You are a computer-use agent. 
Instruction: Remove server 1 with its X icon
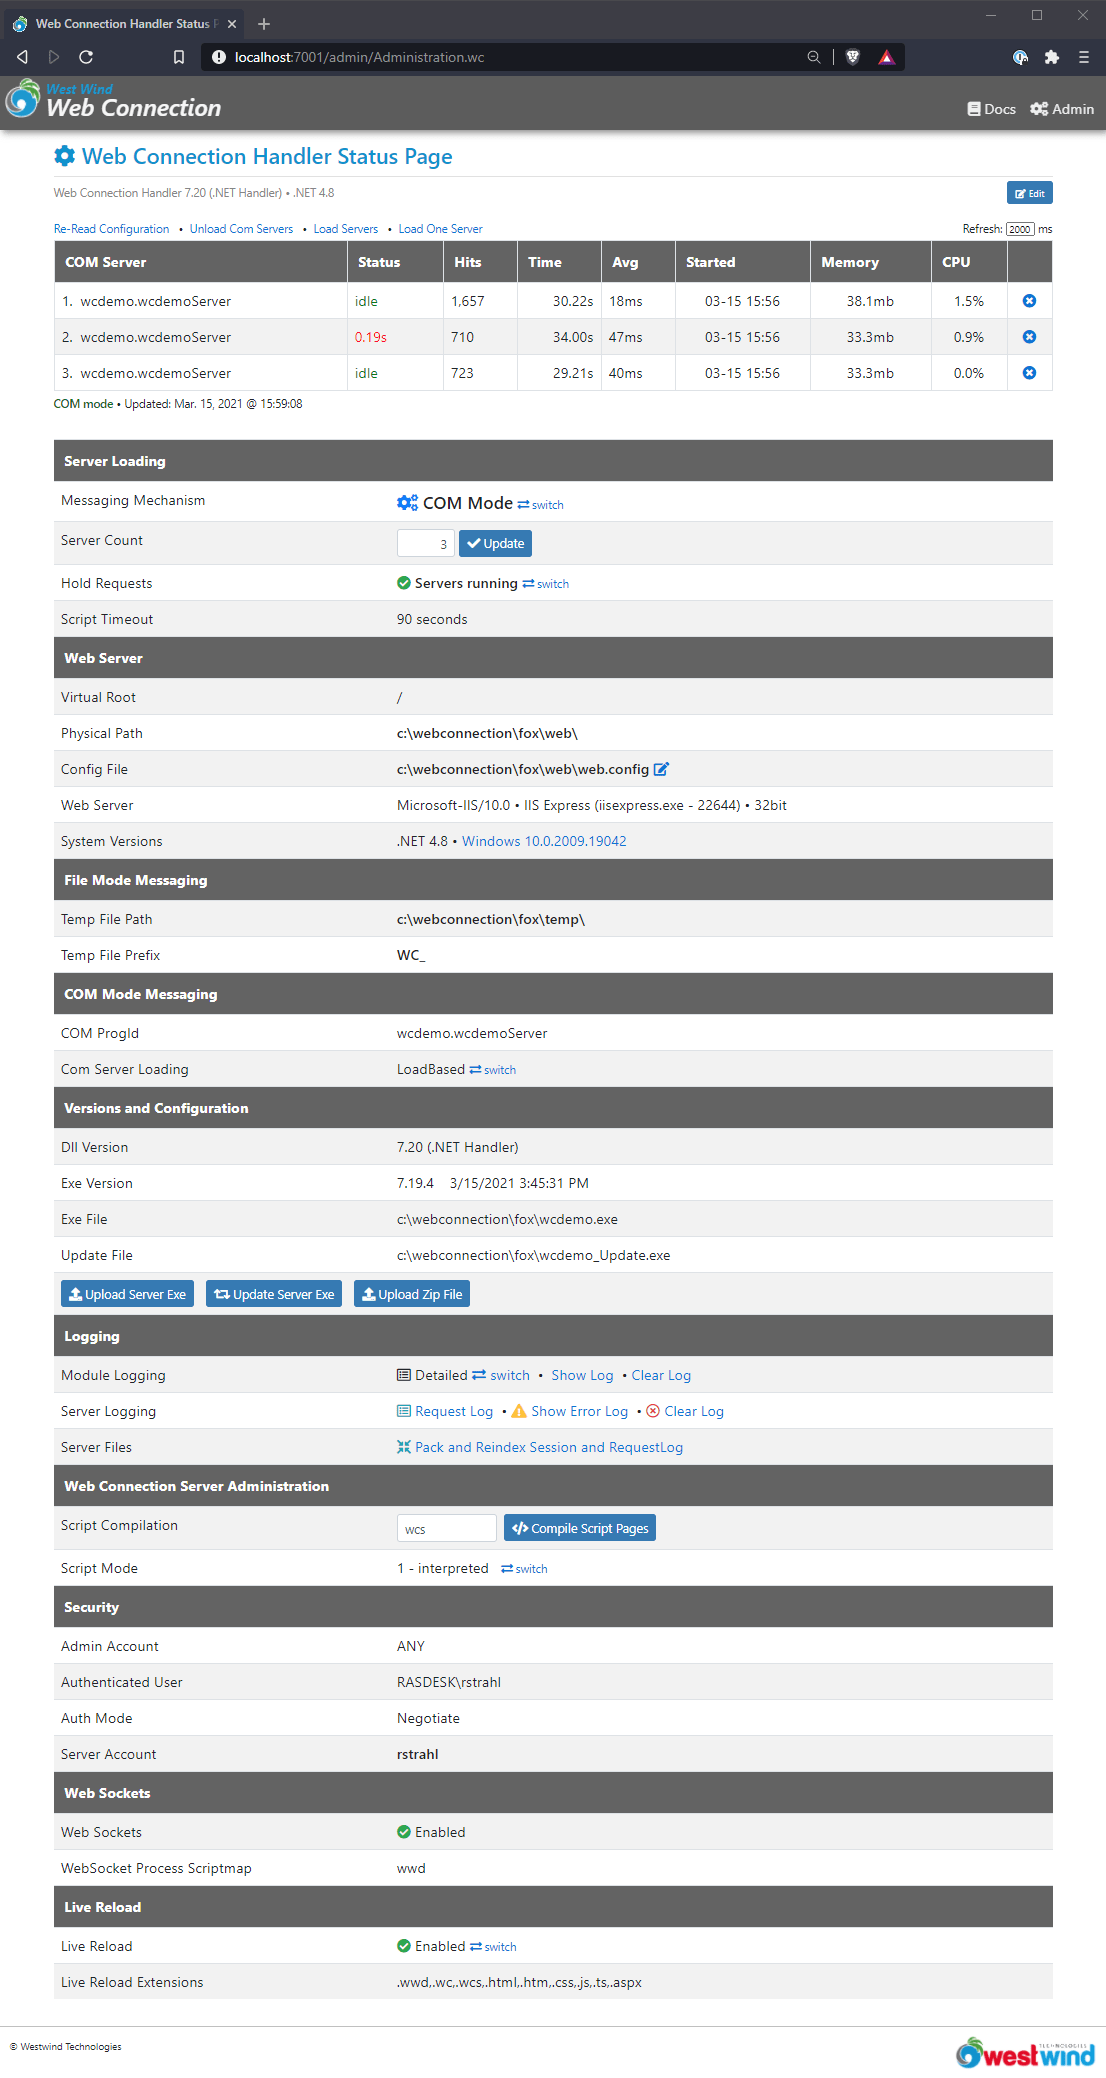pos(1029,301)
